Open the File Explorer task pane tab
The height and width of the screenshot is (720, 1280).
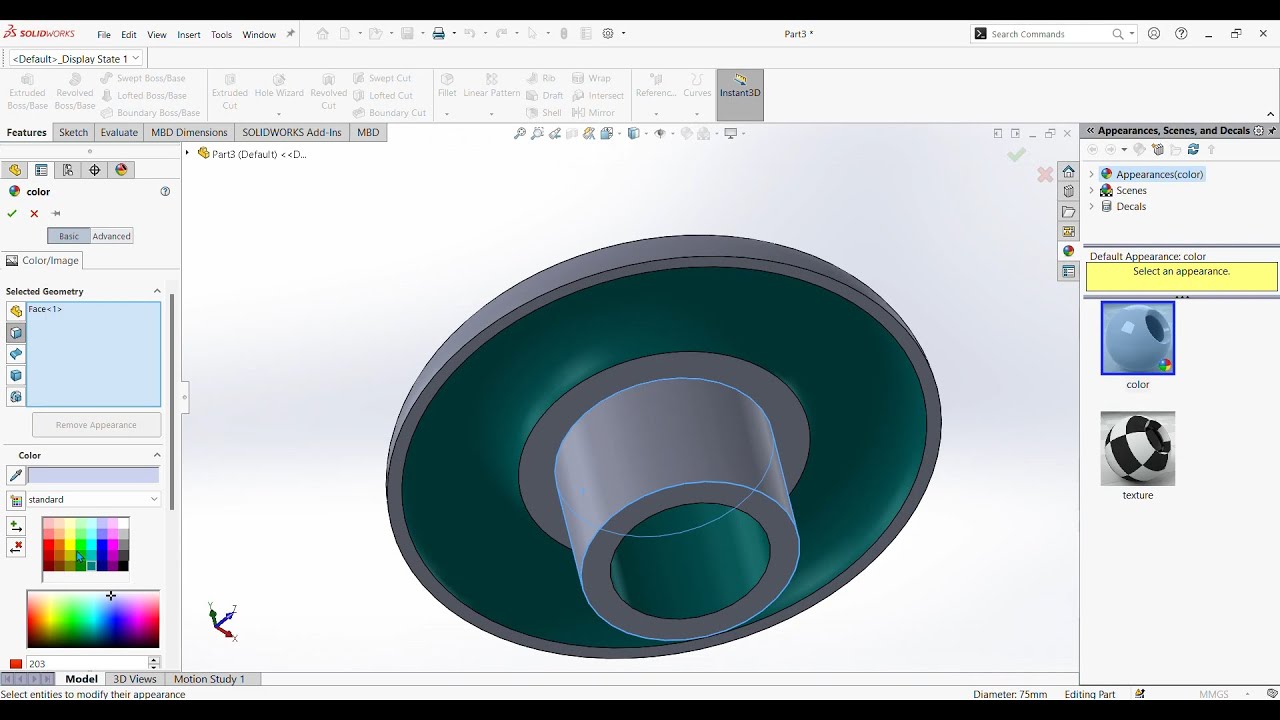1069,212
